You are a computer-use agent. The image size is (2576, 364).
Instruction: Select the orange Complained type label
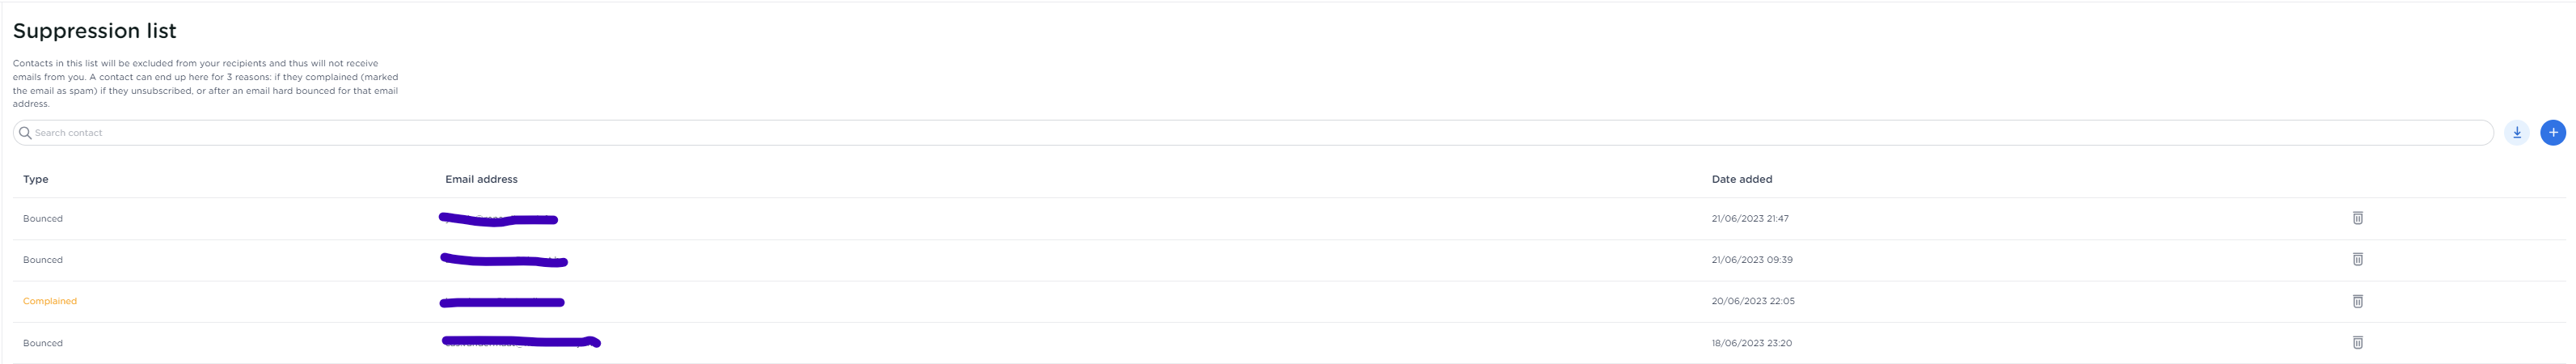click(50, 301)
